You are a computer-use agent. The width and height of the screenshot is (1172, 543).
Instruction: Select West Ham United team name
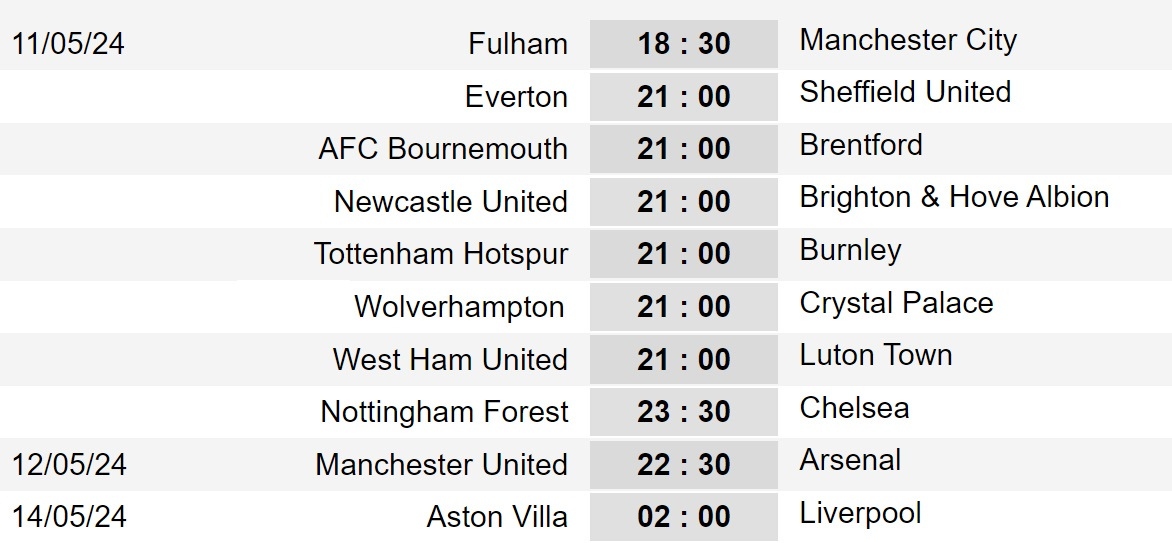pyautogui.click(x=450, y=359)
